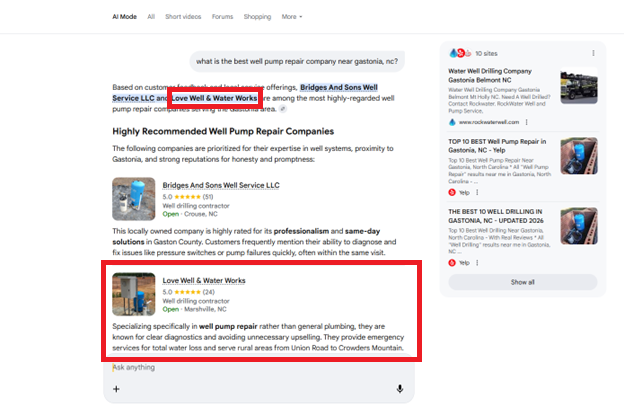Open options menu beside the Well Drilling Yelp source

477,263
